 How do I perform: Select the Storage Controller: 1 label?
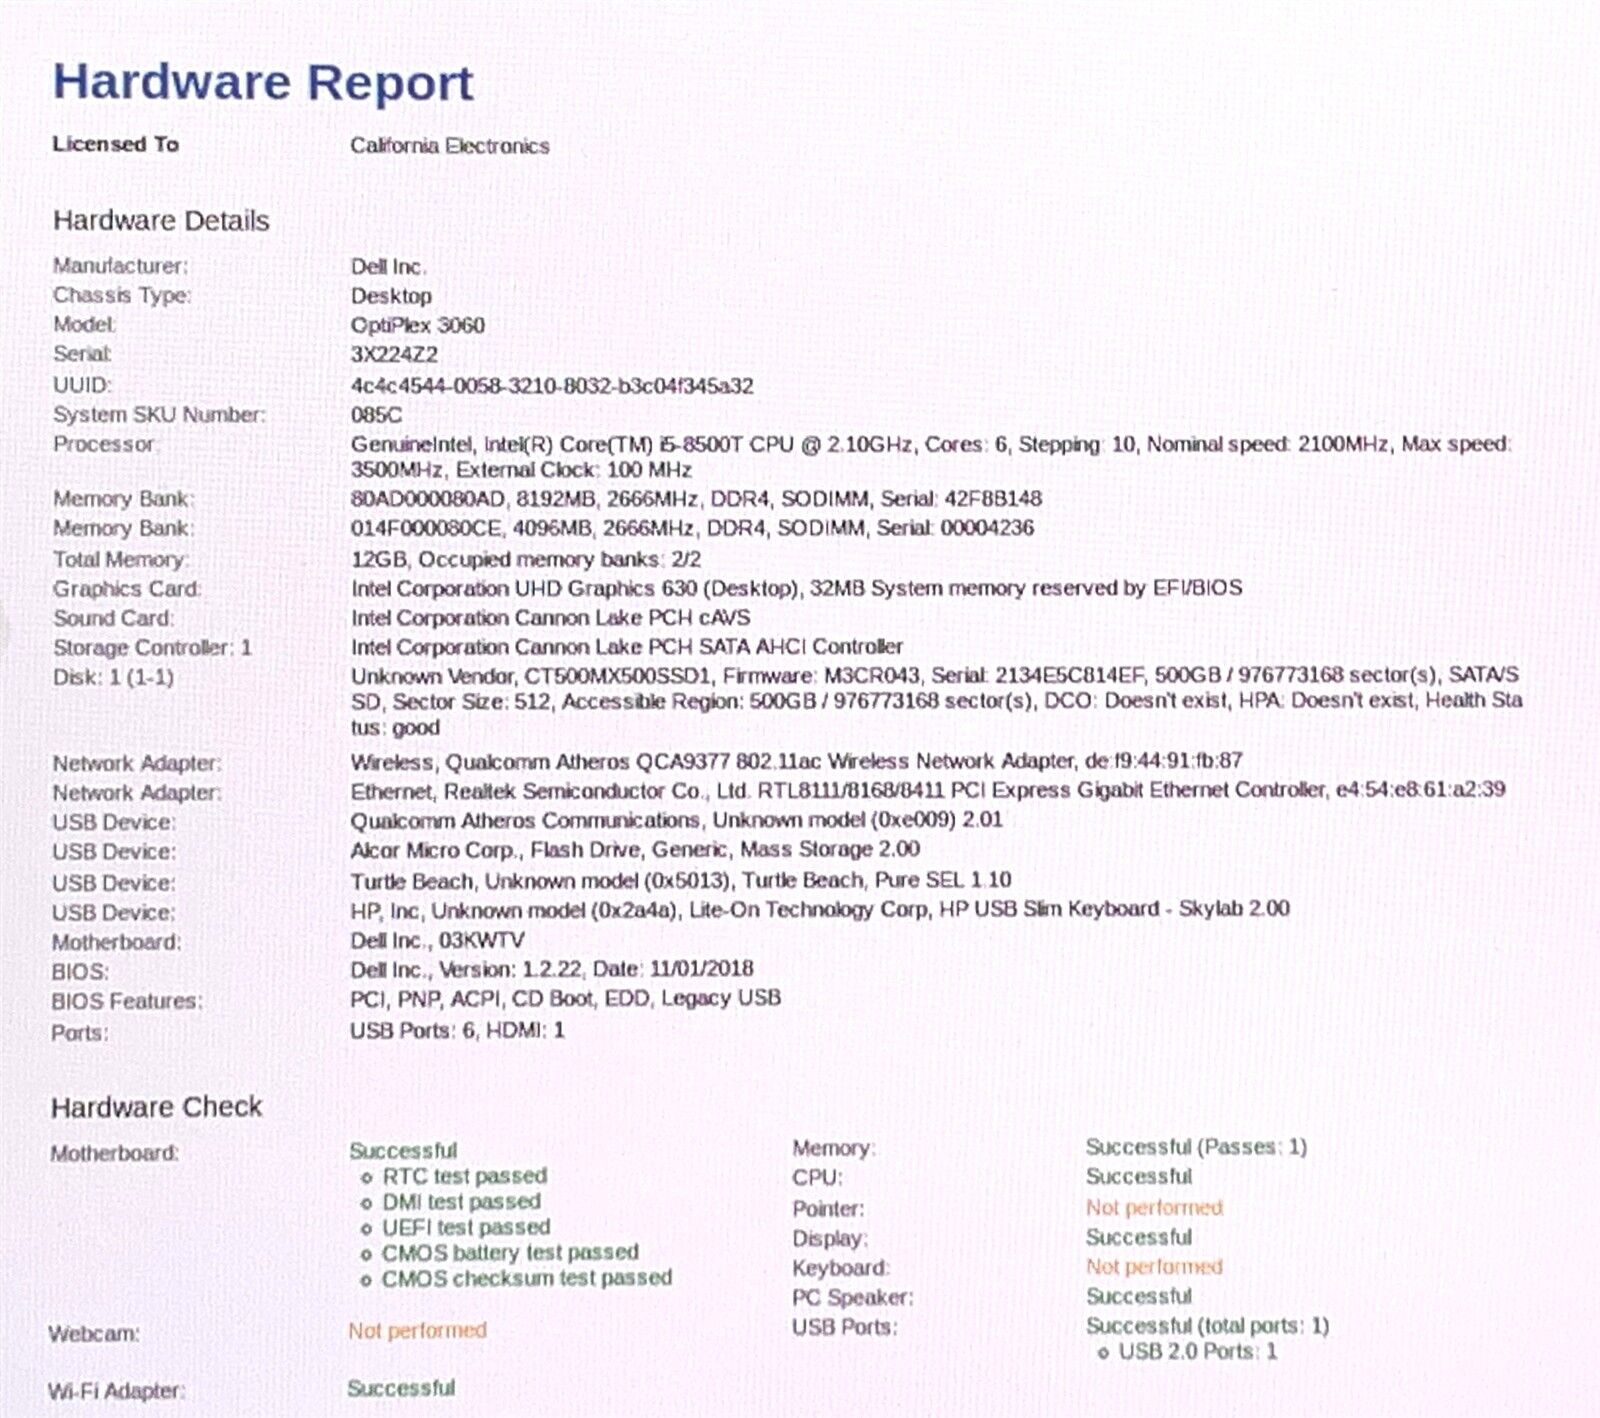[x=152, y=647]
